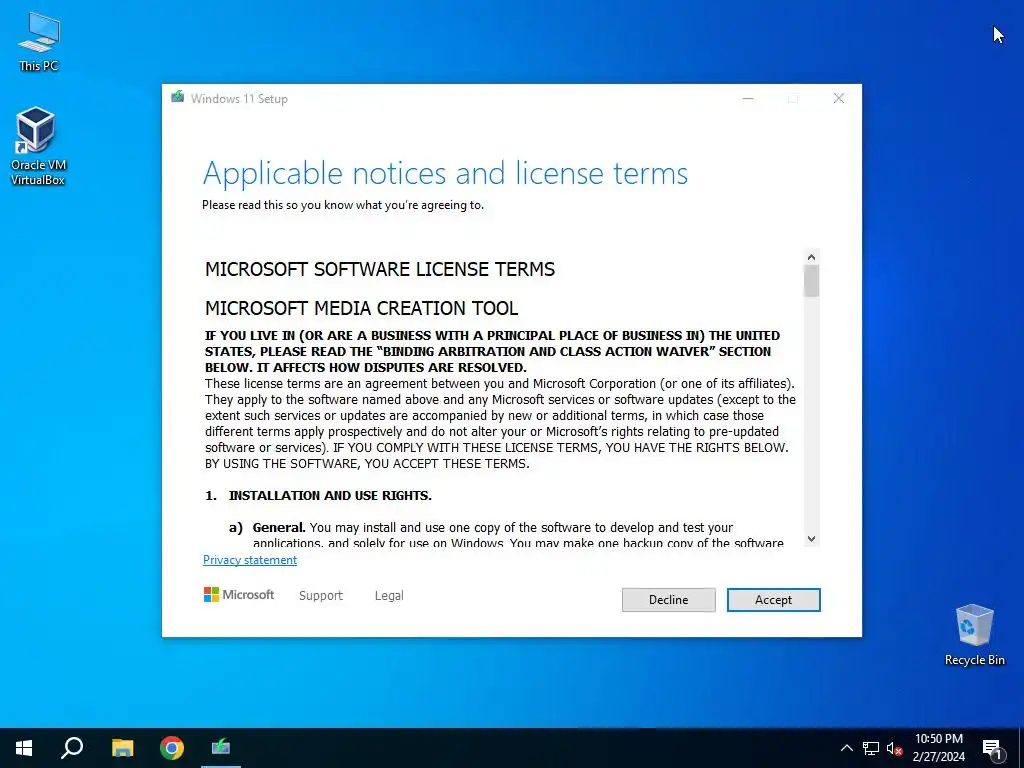Open taskbar search magnifier
1024x768 pixels.
click(72, 748)
